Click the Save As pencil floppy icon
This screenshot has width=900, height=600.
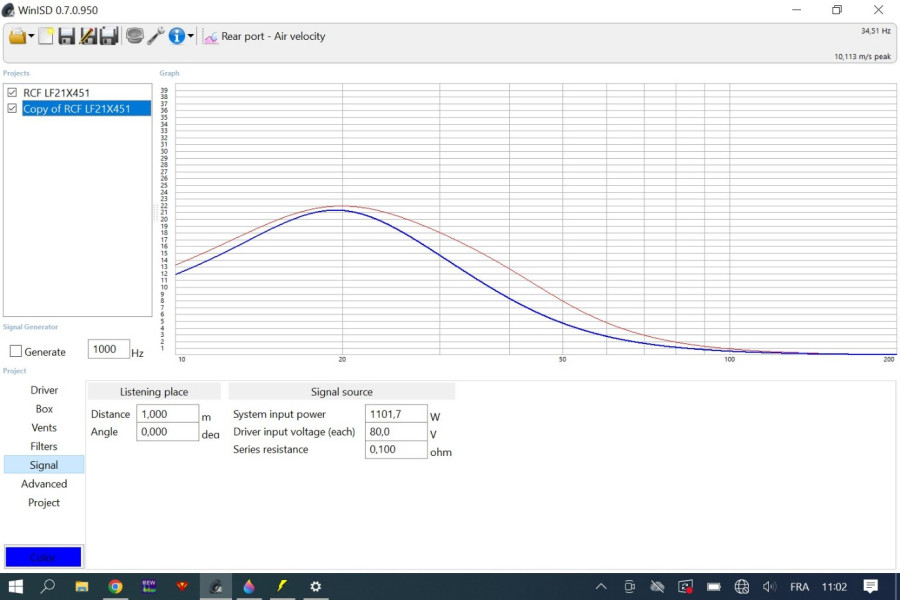tap(87, 36)
